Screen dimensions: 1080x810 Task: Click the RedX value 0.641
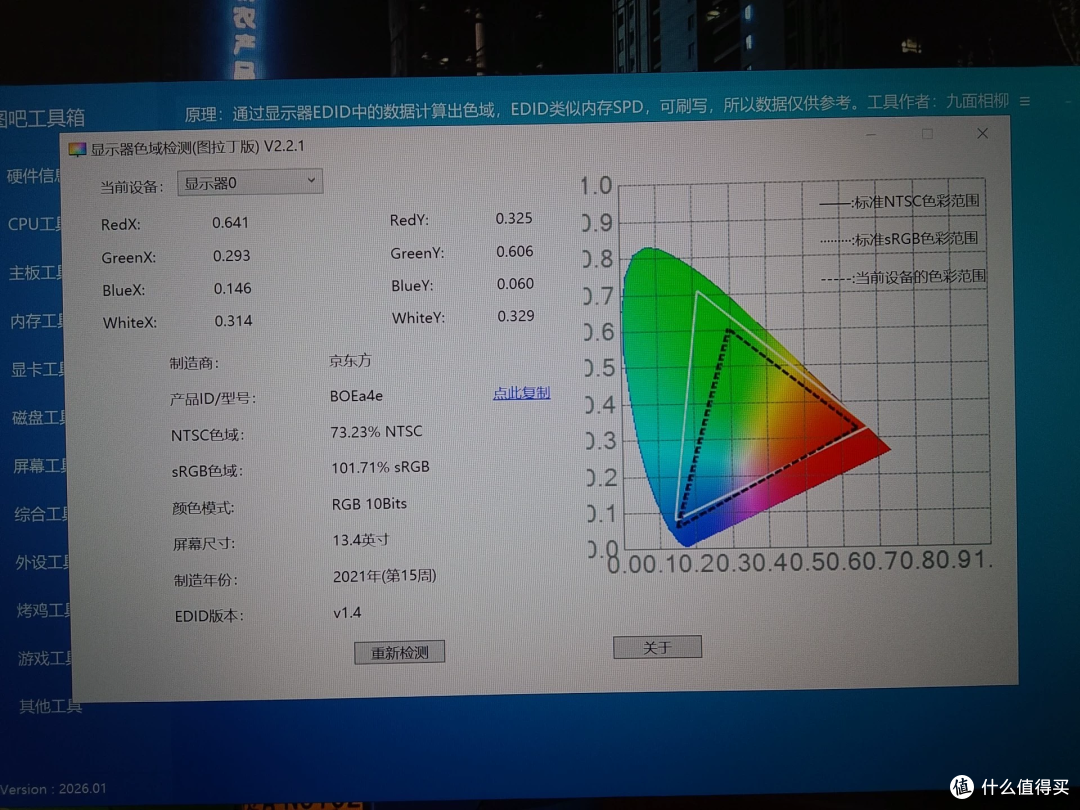click(x=230, y=222)
